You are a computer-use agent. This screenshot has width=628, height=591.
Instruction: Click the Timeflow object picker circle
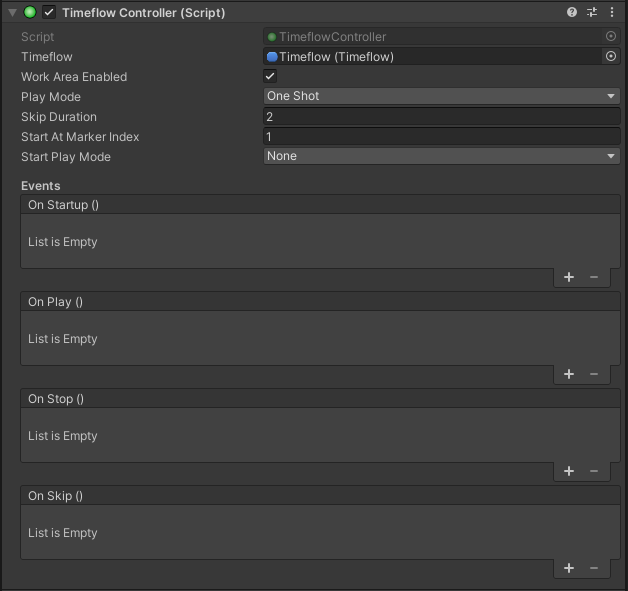(611, 56)
